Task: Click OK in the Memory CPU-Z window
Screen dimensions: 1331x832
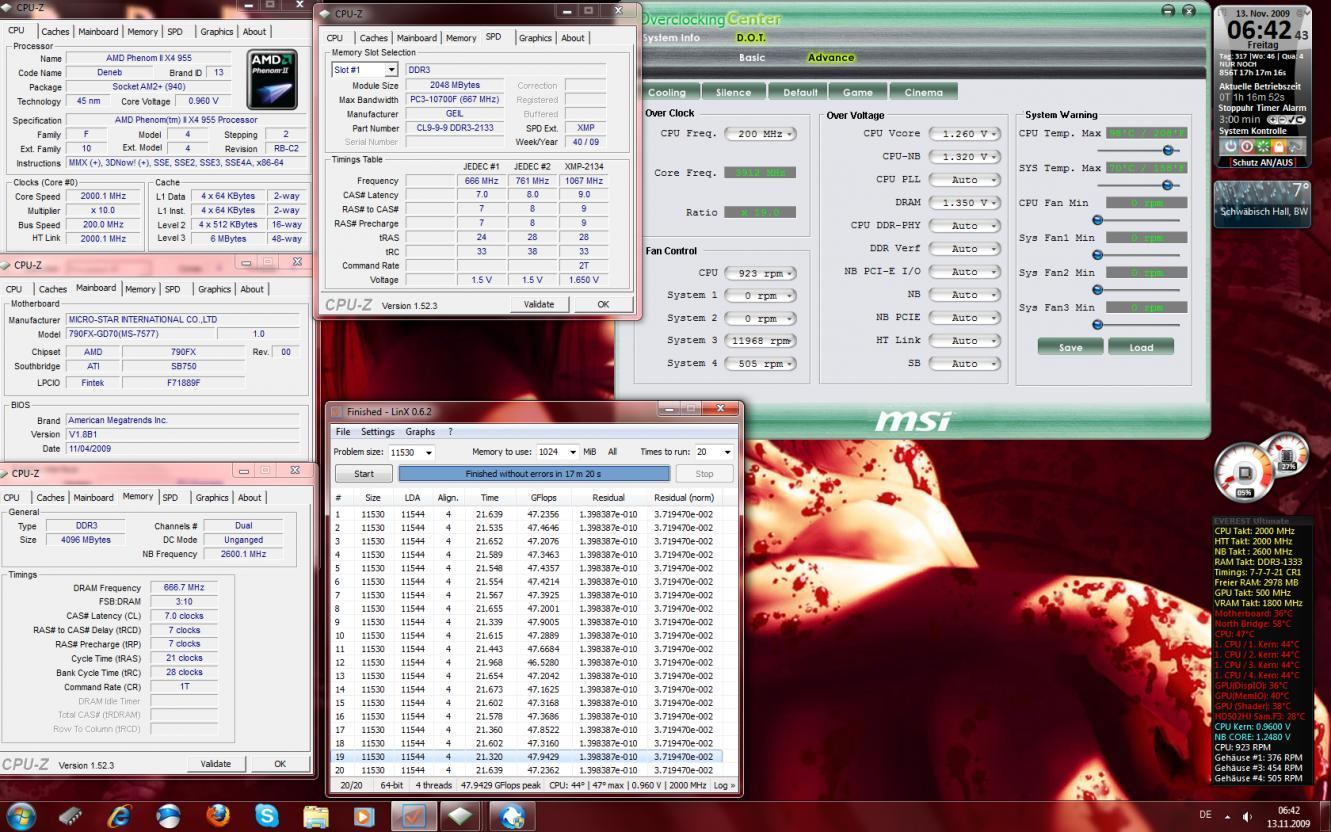Action: point(280,764)
